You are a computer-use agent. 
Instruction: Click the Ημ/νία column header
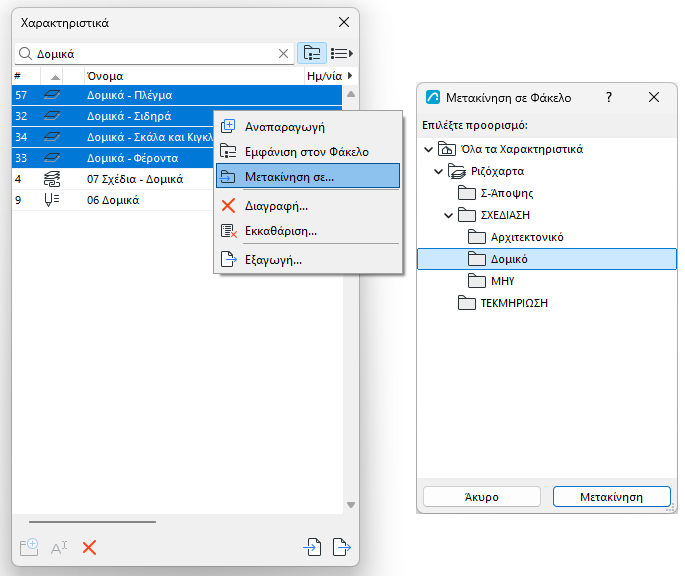point(324,76)
